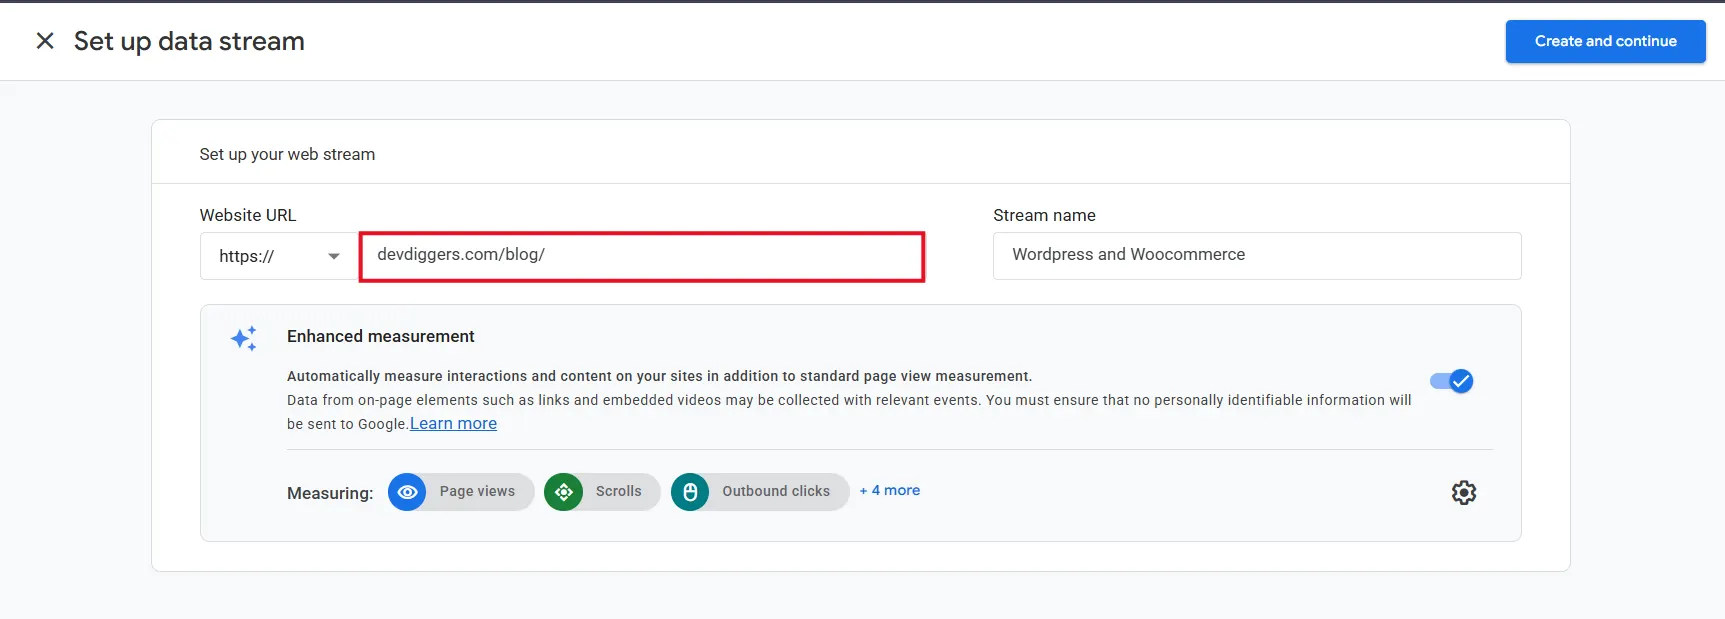Click the Enhanced measurement sparkle icon
1725x619 pixels.
point(244,338)
